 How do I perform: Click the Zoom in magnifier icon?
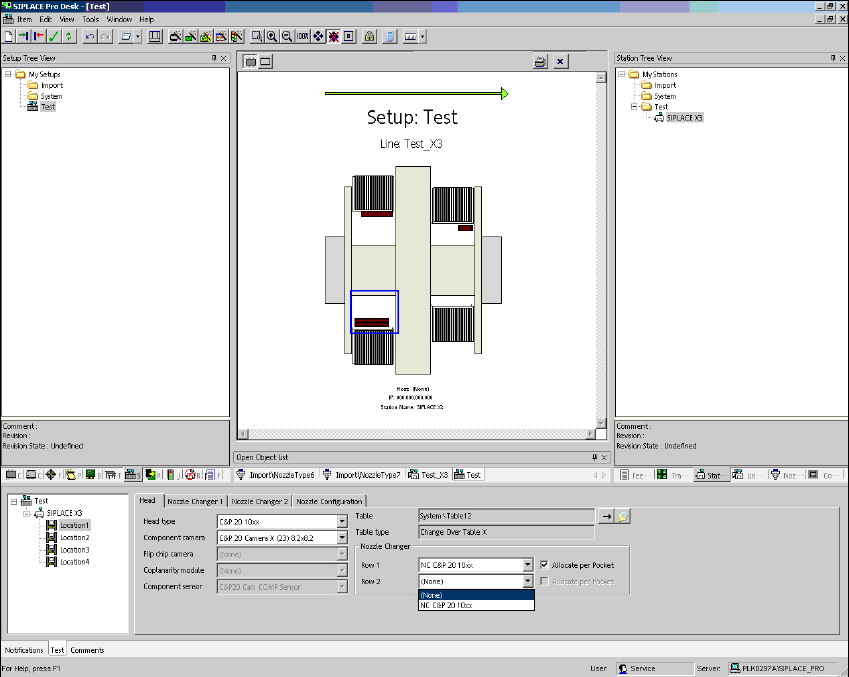coord(272,37)
